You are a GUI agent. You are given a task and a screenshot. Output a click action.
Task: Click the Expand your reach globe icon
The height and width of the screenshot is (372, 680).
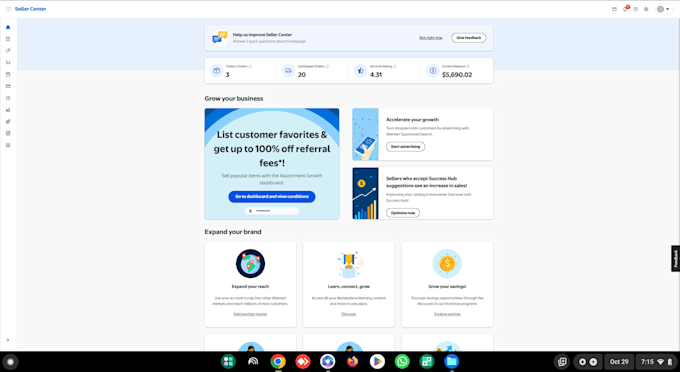[x=250, y=264]
